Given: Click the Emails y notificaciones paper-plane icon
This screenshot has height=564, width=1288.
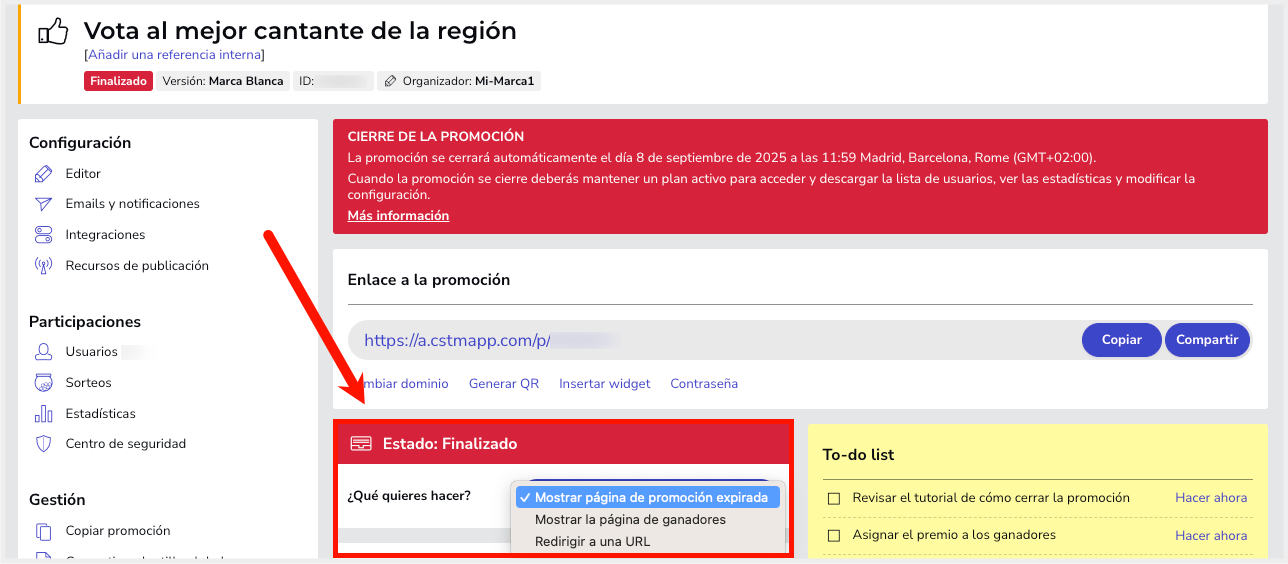Looking at the screenshot, I should pyautogui.click(x=43, y=204).
